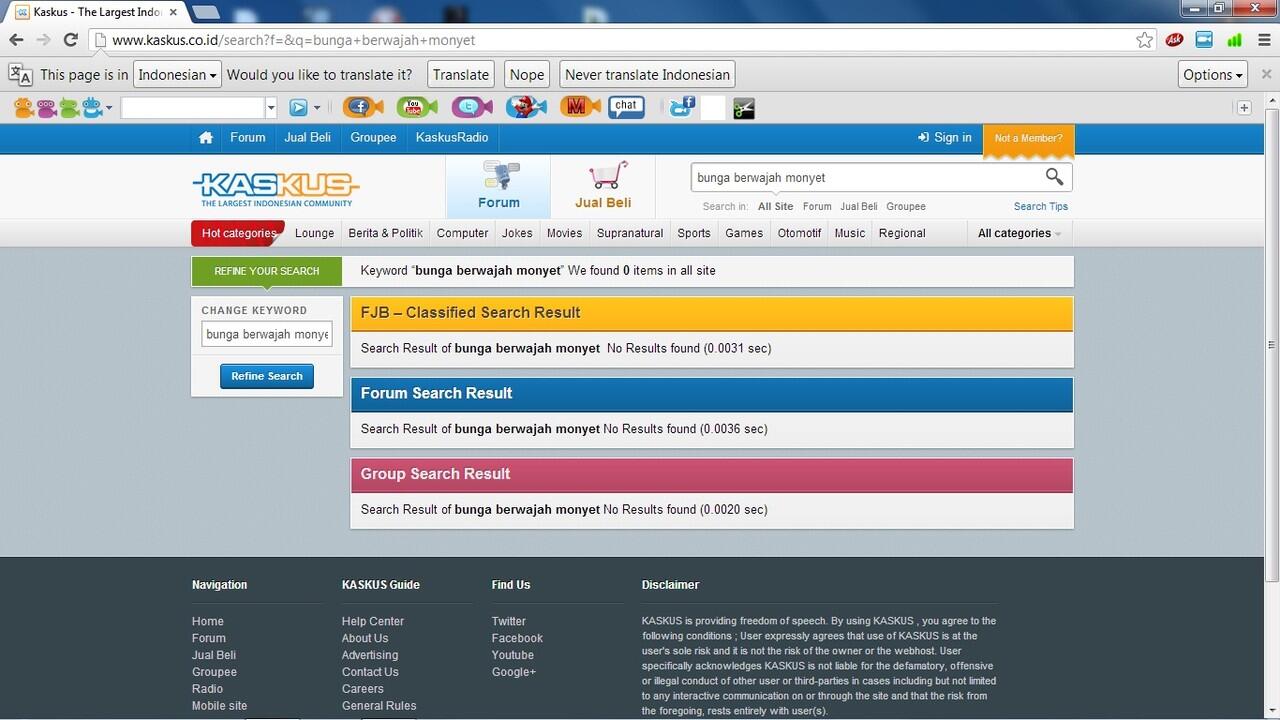Go to Kaskus home via house icon
Image resolution: width=1280 pixels, height=720 pixels.
pyautogui.click(x=206, y=138)
